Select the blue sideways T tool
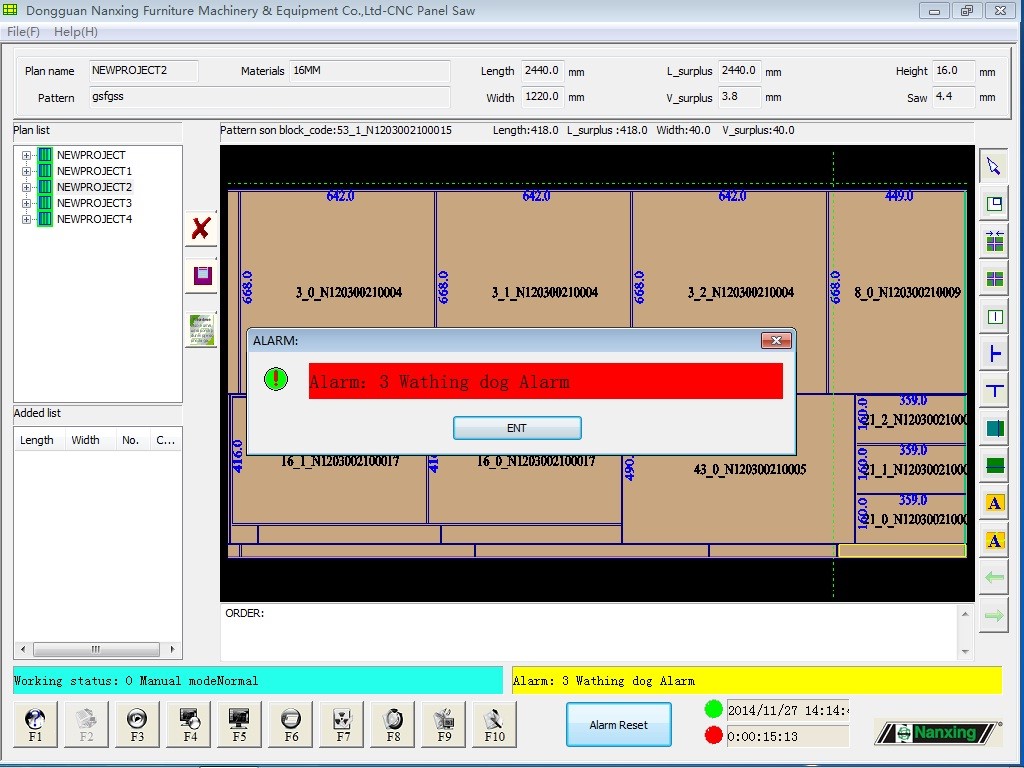1024x768 pixels. click(994, 354)
